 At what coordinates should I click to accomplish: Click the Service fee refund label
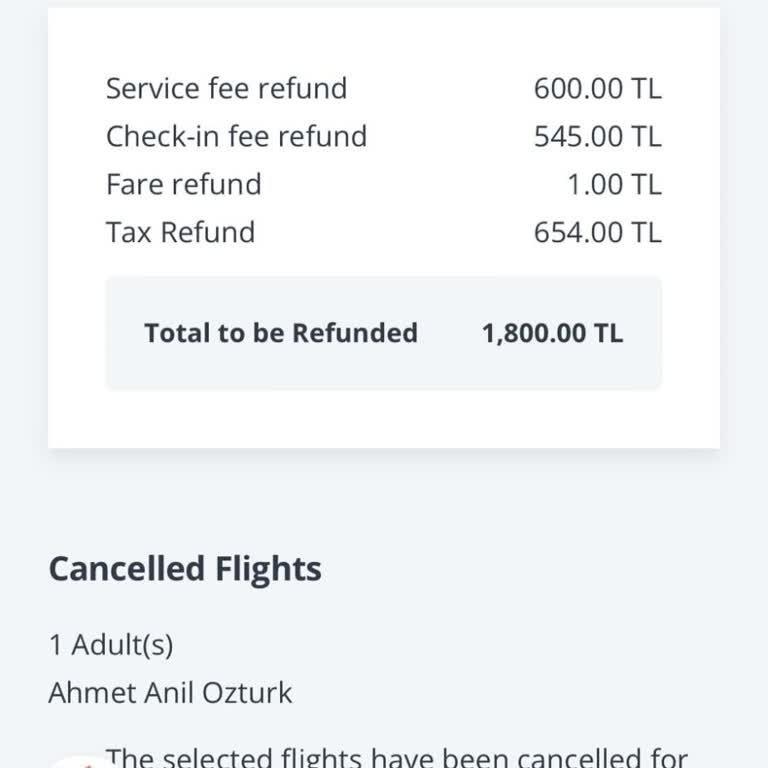[226, 88]
